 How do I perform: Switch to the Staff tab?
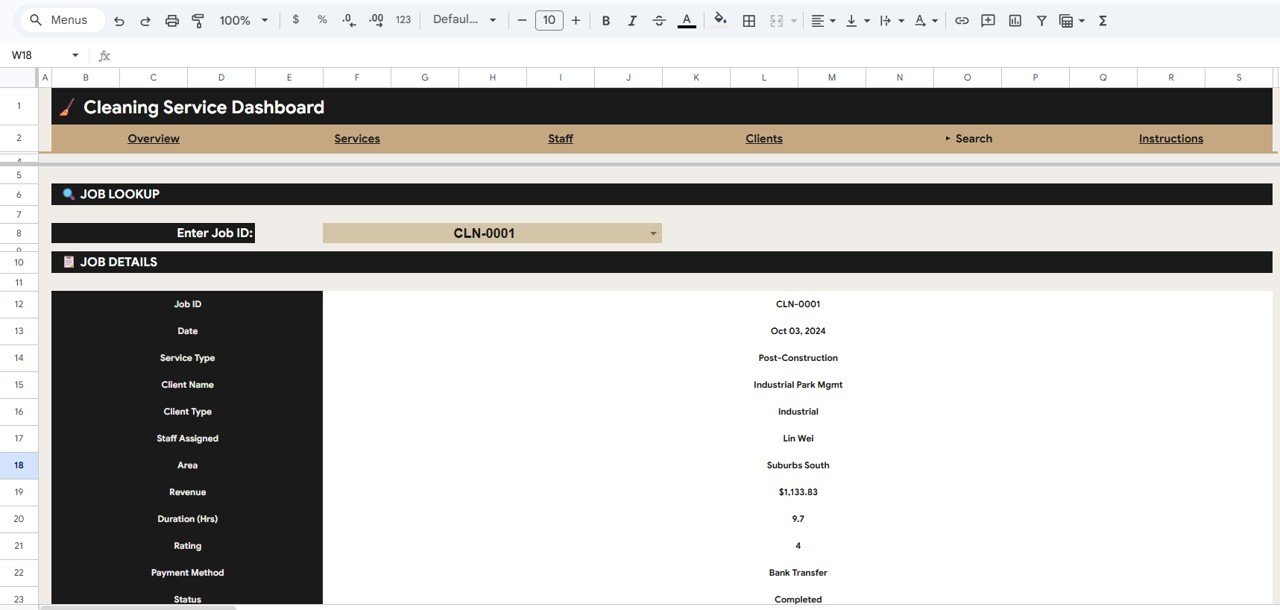pyautogui.click(x=560, y=138)
